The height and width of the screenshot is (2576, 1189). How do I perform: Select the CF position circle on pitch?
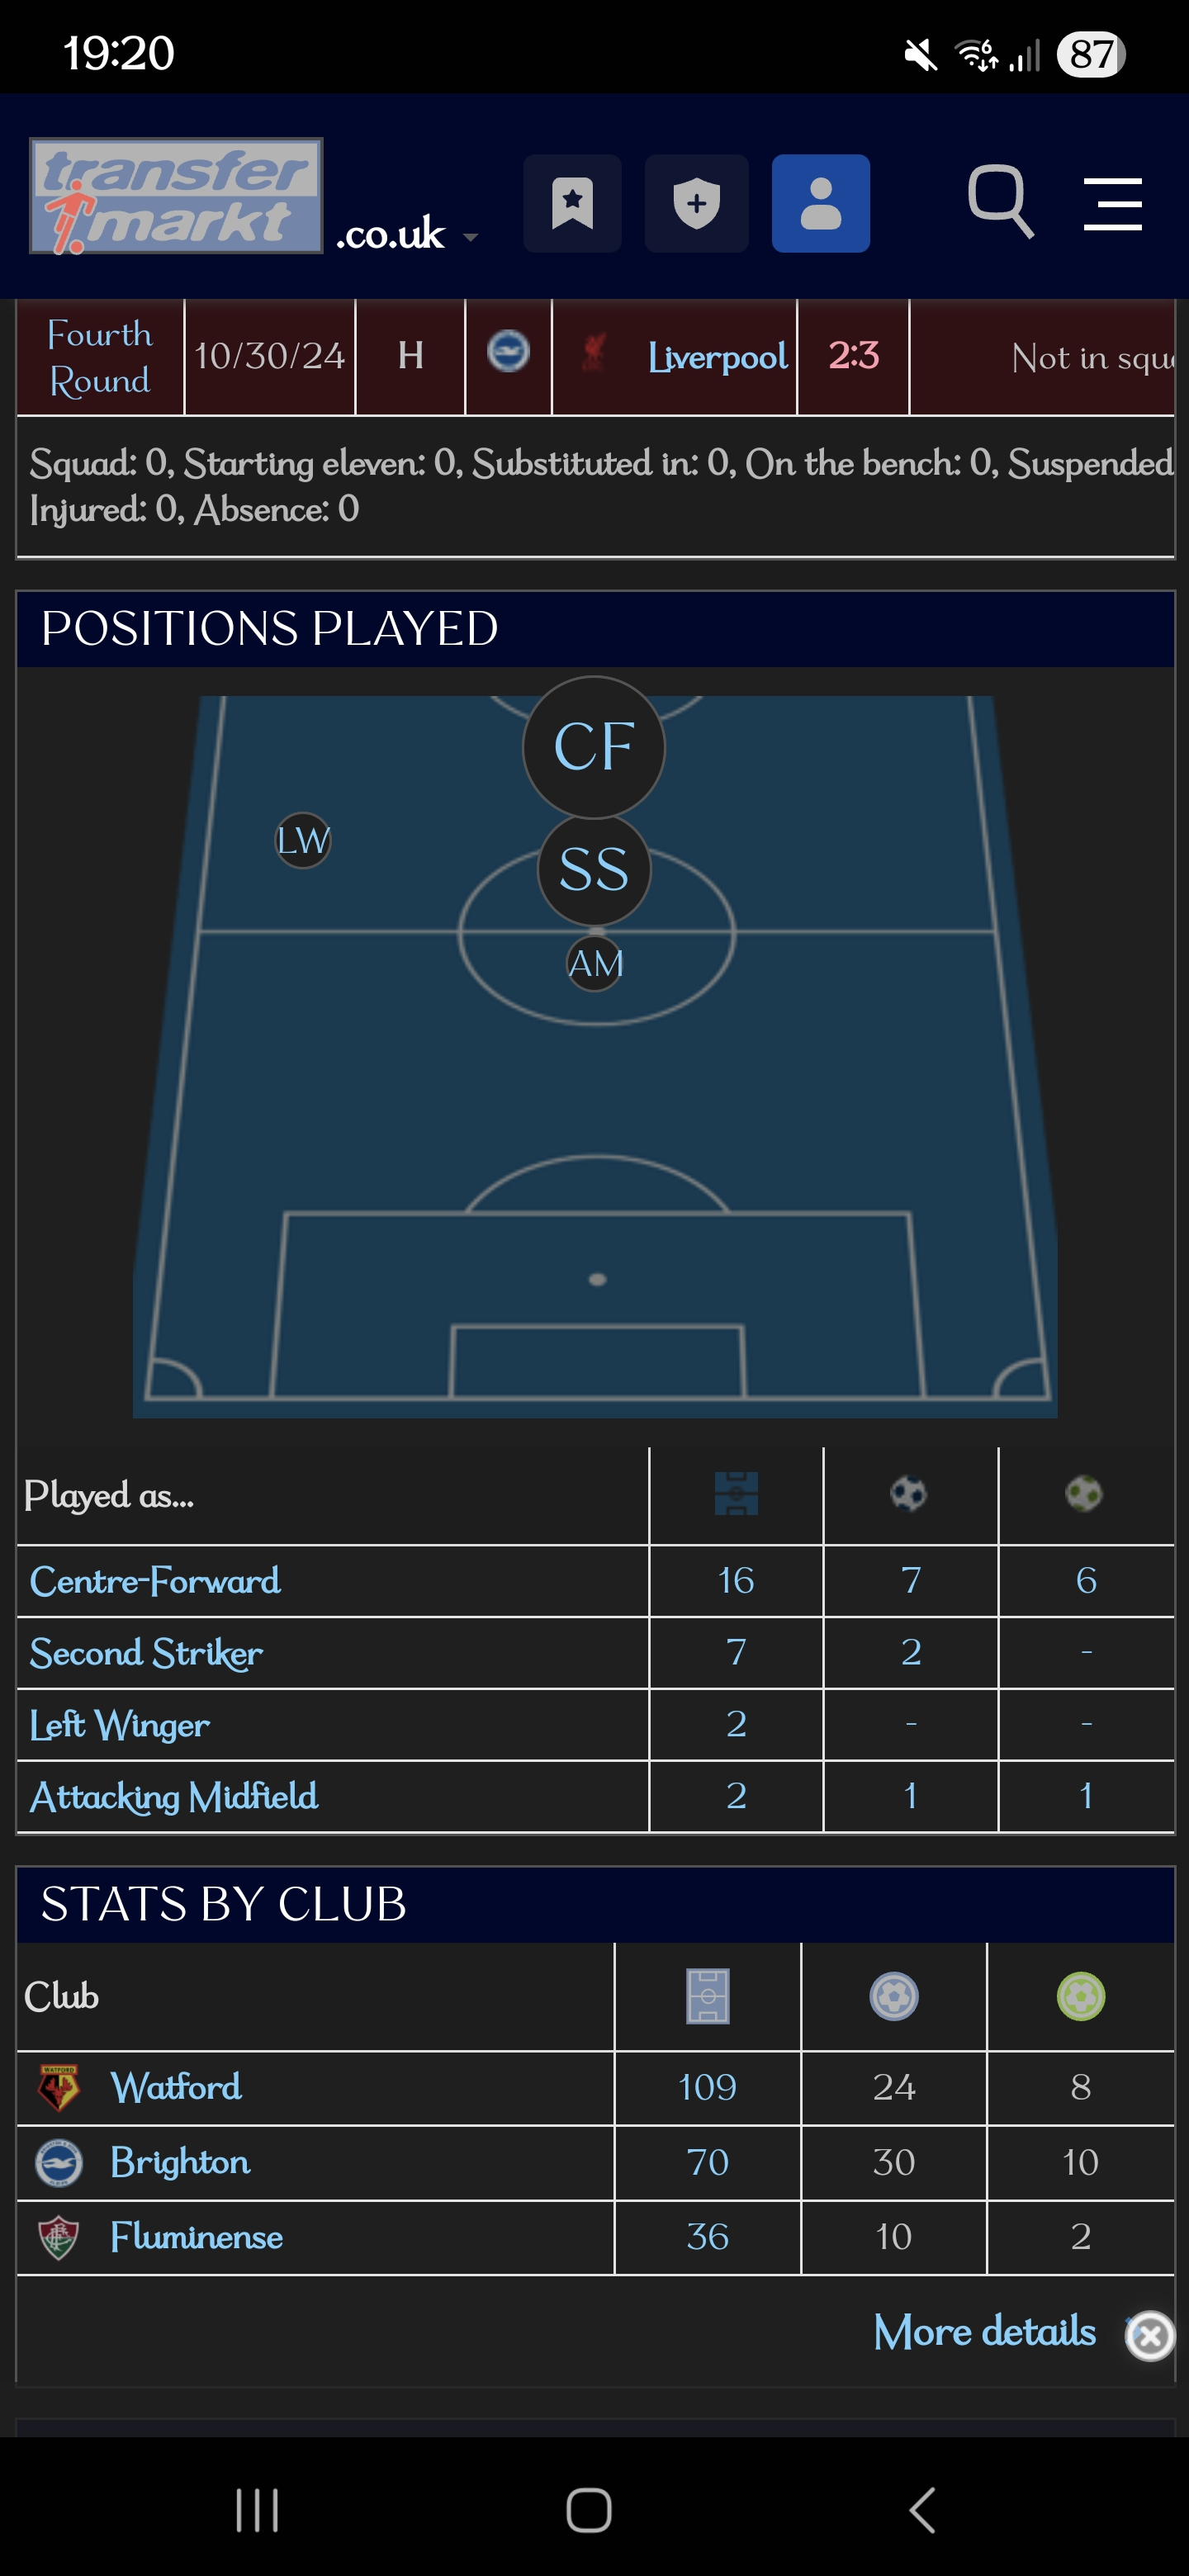(x=594, y=747)
